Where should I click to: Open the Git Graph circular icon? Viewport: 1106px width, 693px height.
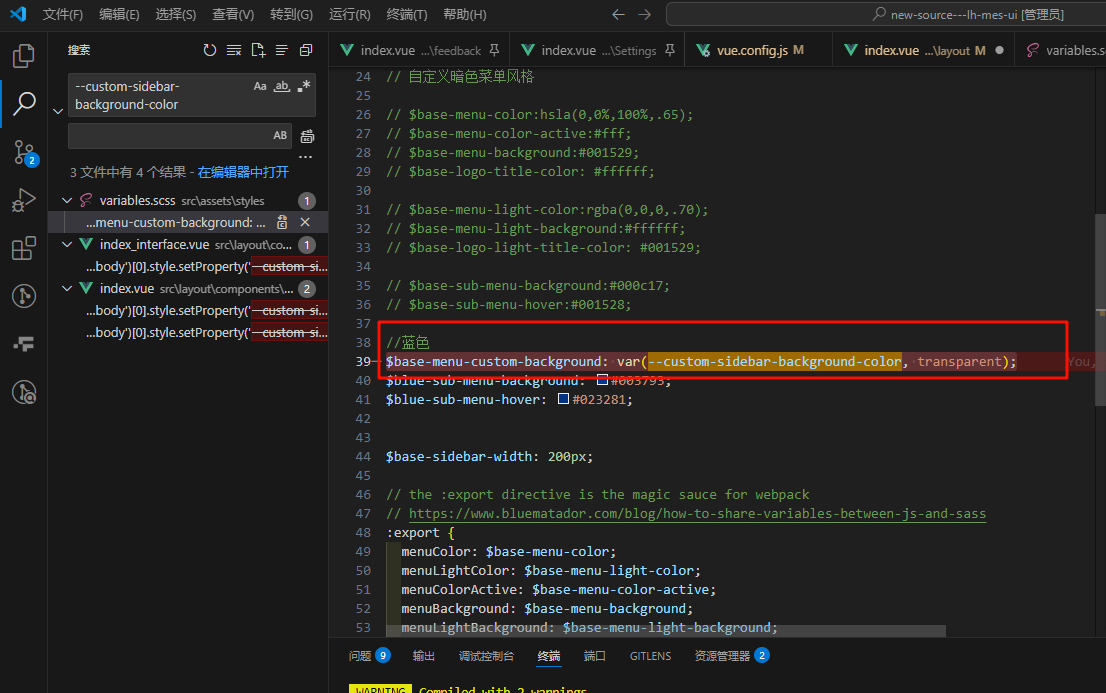[x=24, y=296]
